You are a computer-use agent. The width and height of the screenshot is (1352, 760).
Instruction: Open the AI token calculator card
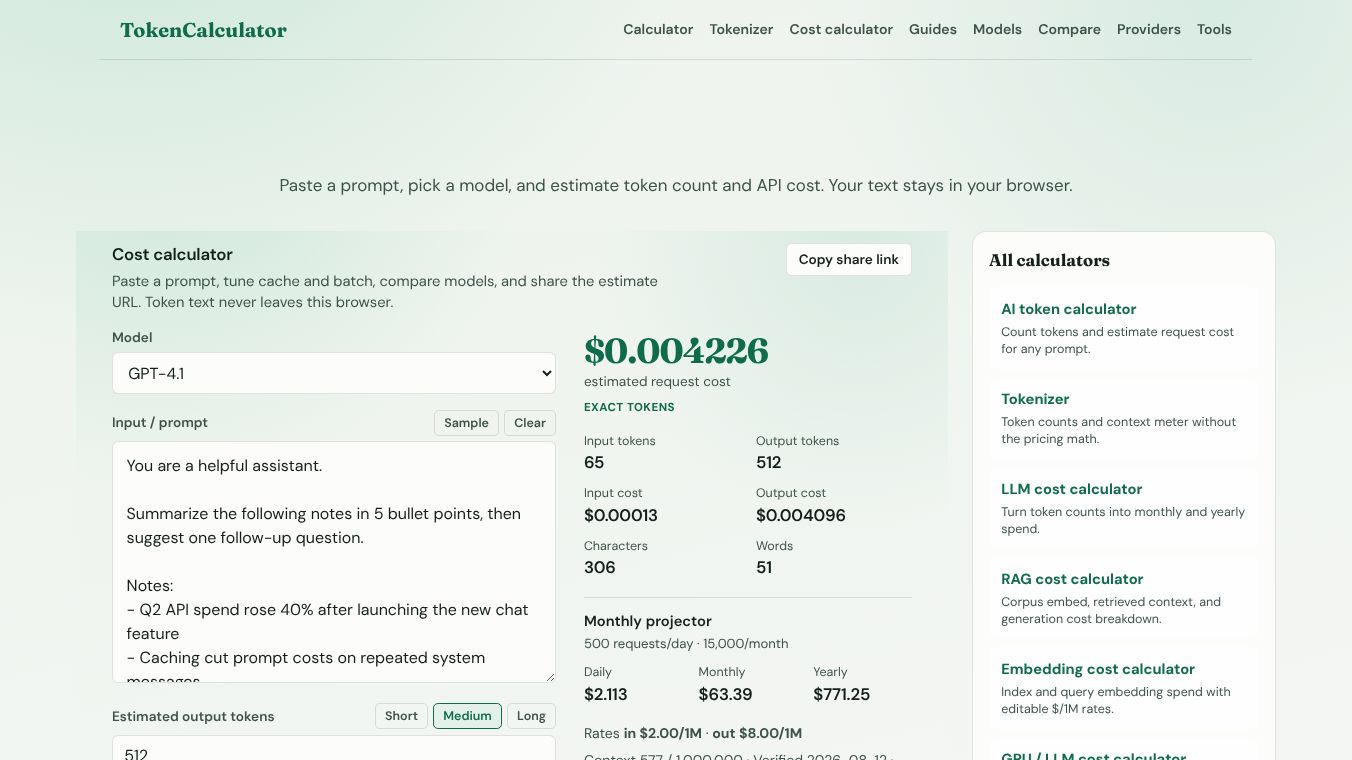pos(1124,328)
